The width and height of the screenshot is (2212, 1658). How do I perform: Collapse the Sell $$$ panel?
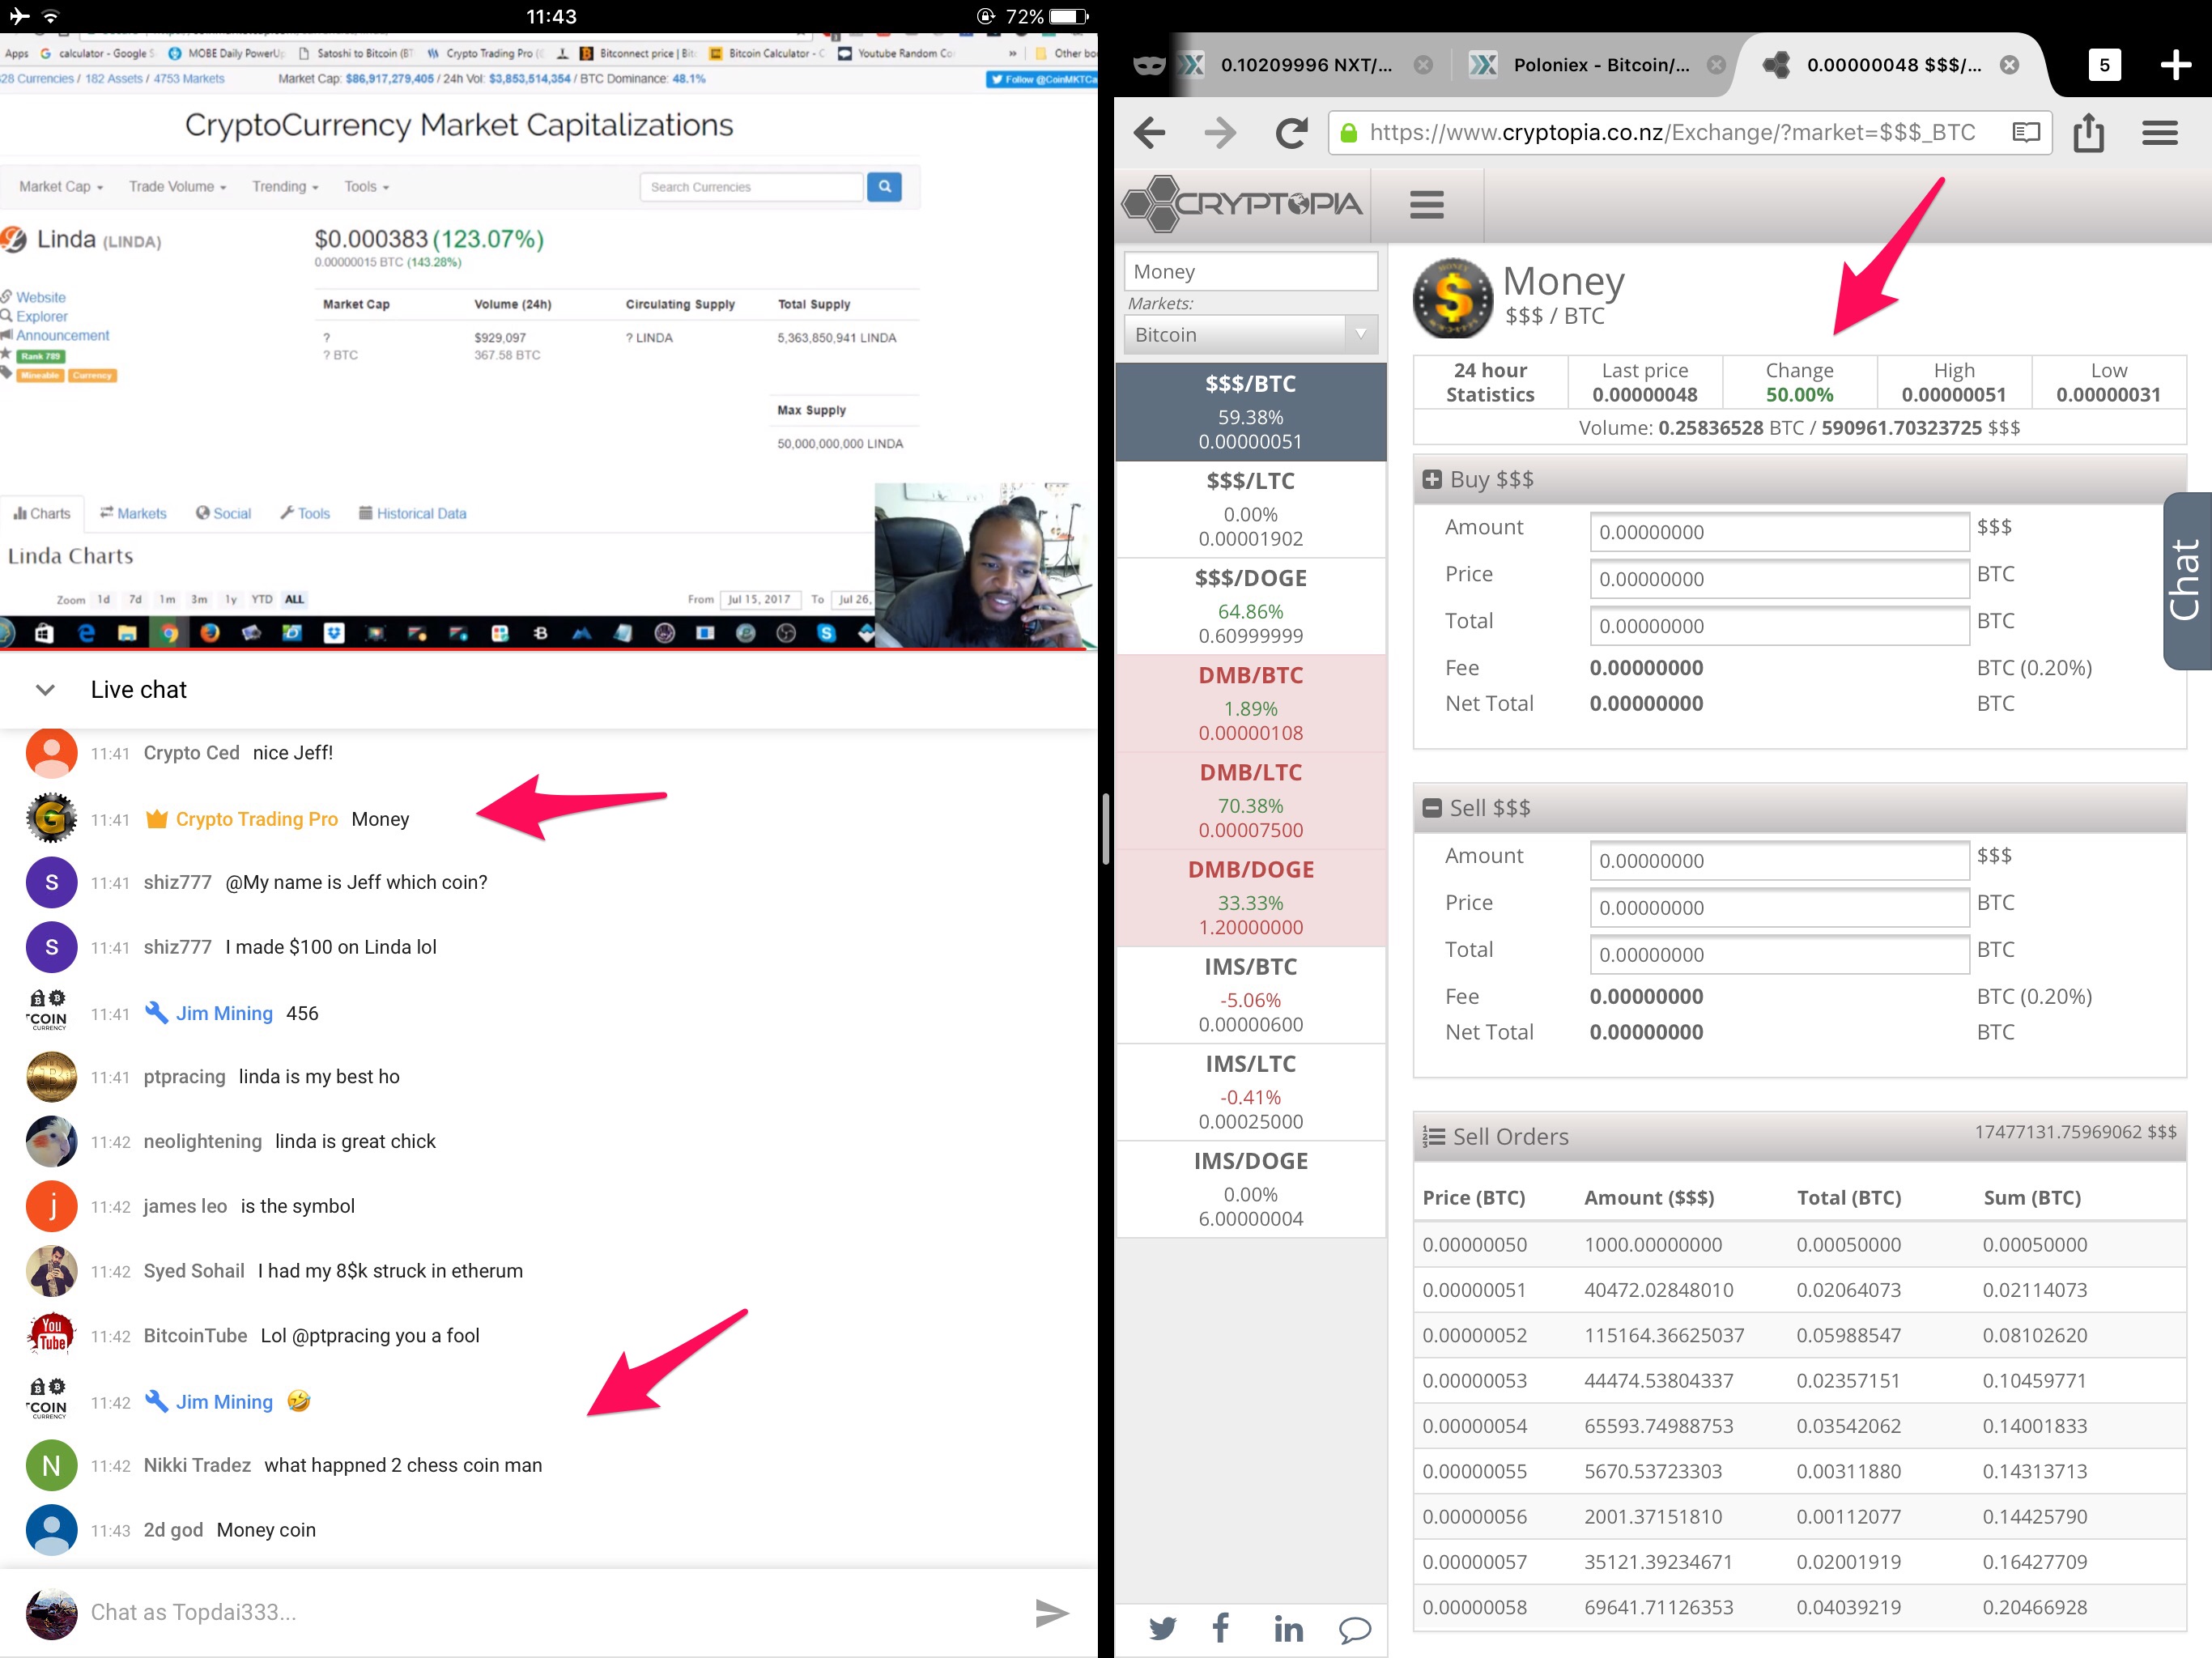[x=1432, y=808]
